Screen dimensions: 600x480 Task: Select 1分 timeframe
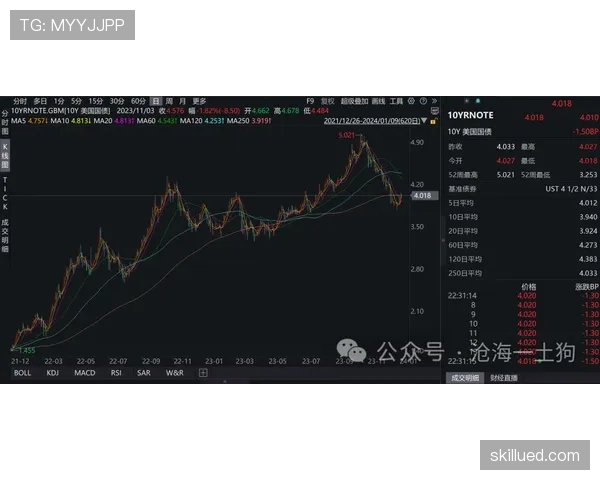[x=59, y=101]
